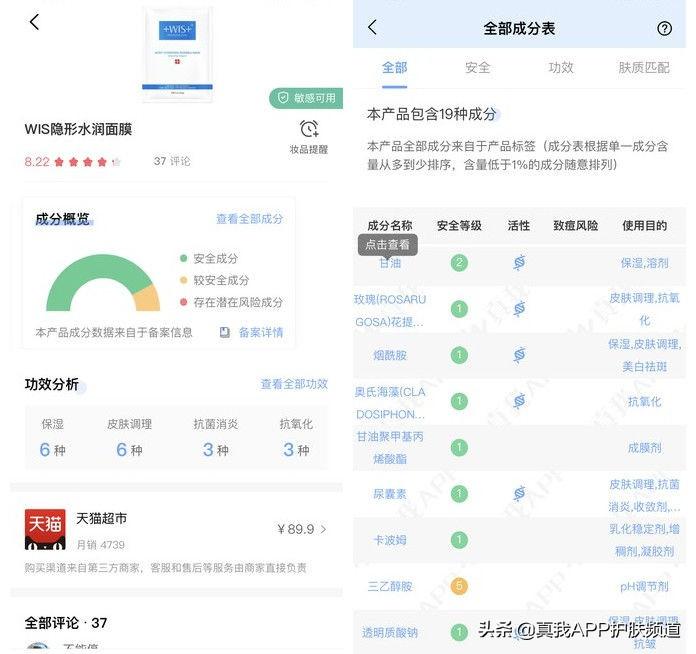696x654 pixels.
Task: Tap pH调节剂 purpose text
Action: pyautogui.click(x=644, y=586)
